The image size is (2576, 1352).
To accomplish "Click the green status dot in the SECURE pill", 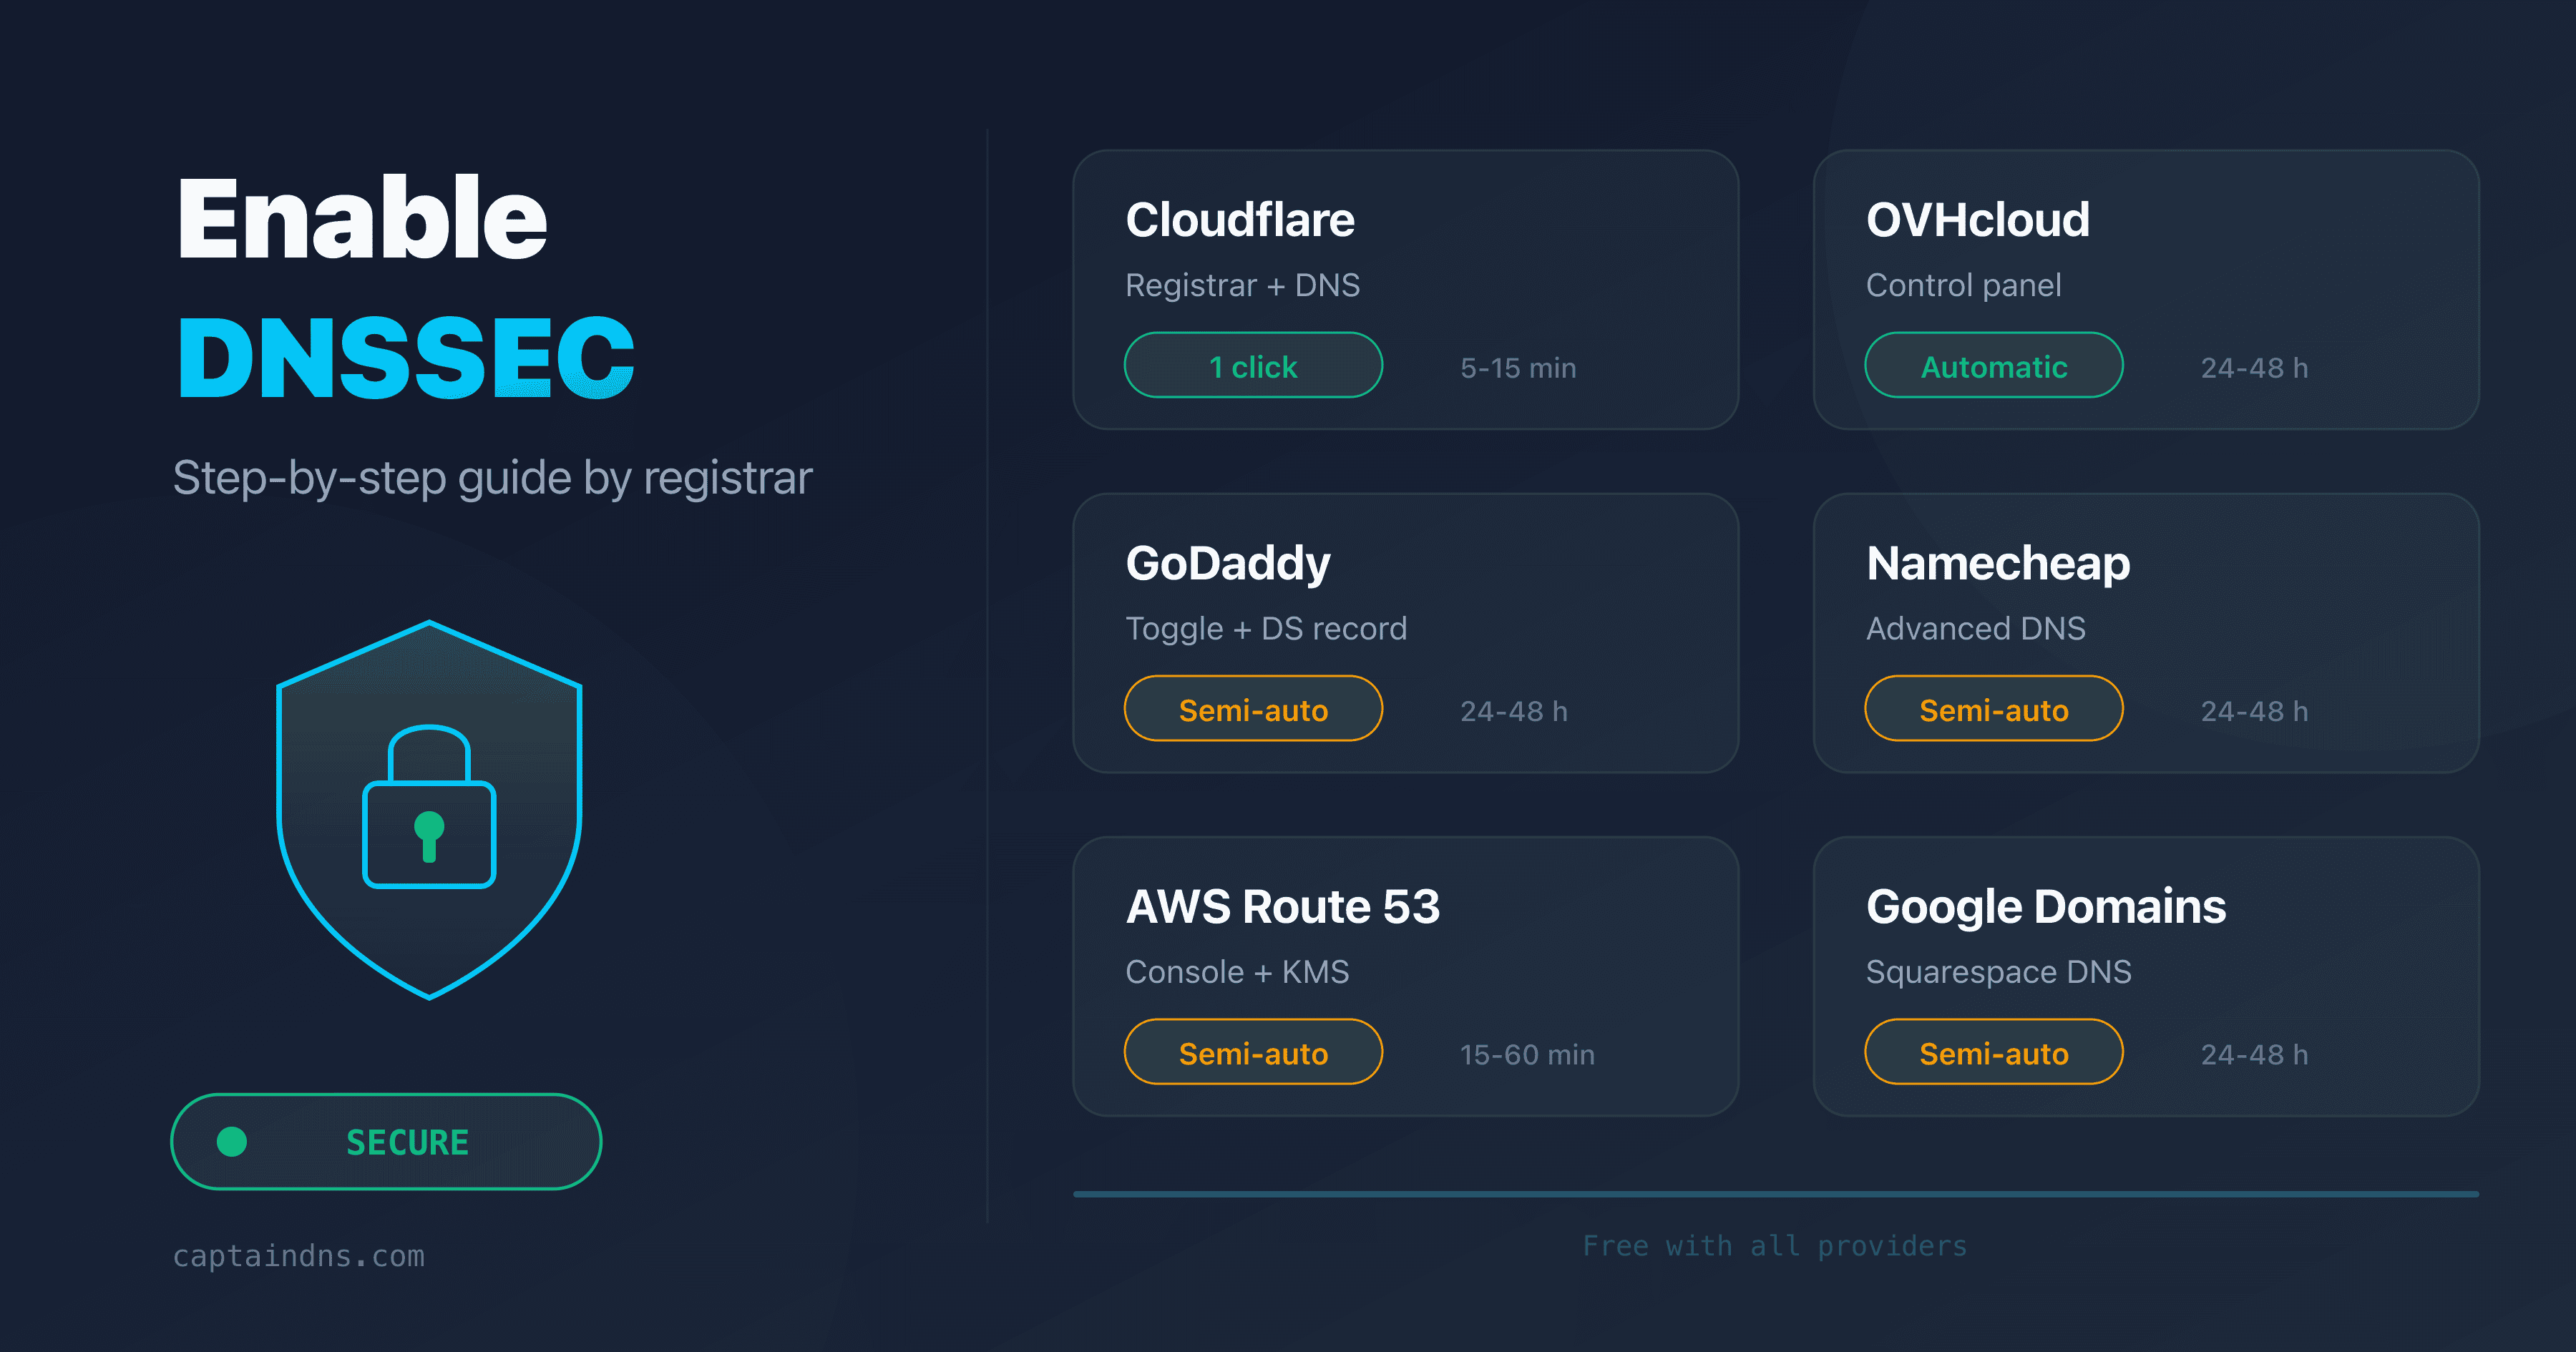I will pos(232,1141).
